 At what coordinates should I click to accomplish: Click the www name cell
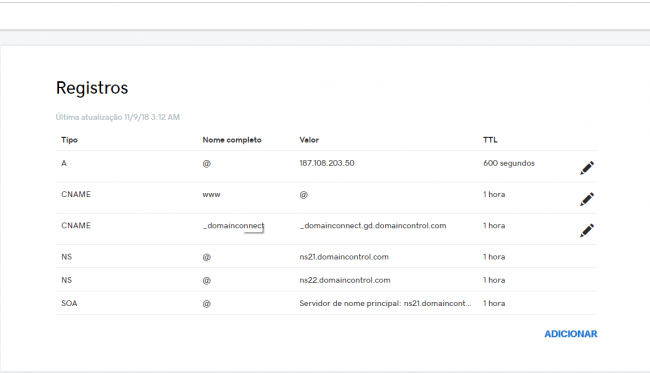[x=211, y=195]
